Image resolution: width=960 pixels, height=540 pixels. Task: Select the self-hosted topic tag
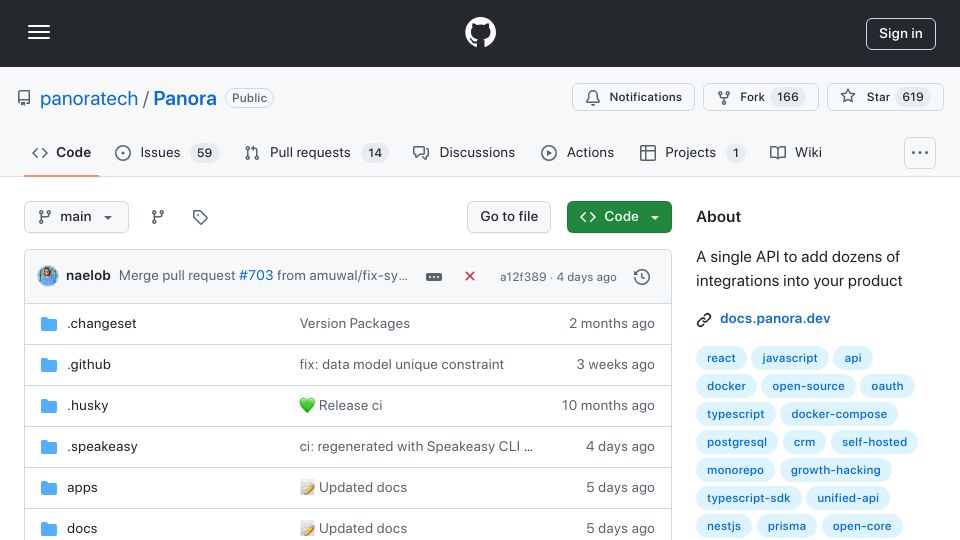click(874, 442)
